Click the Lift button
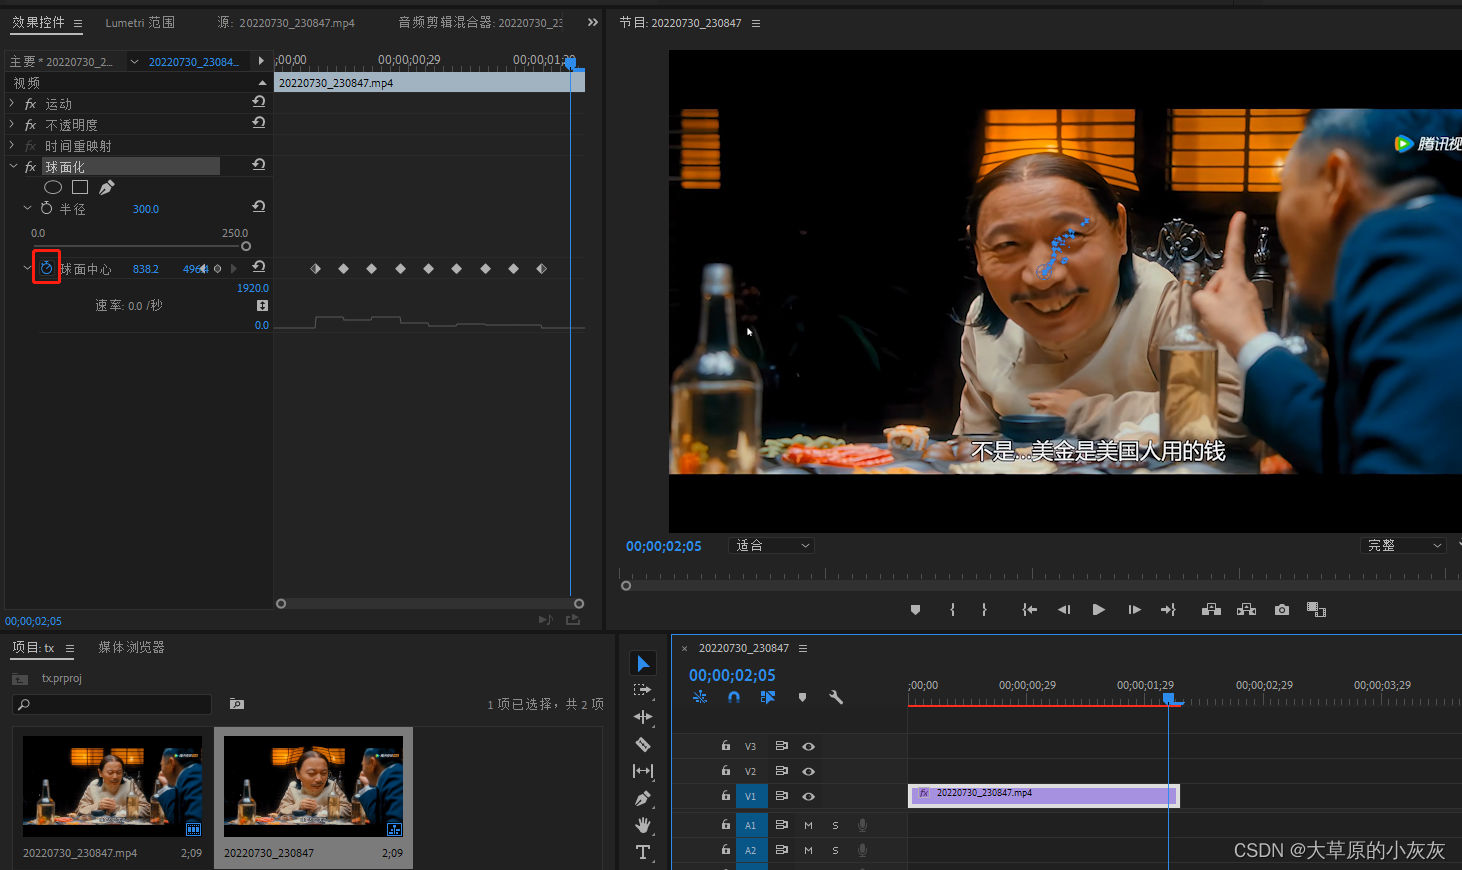 1211,610
